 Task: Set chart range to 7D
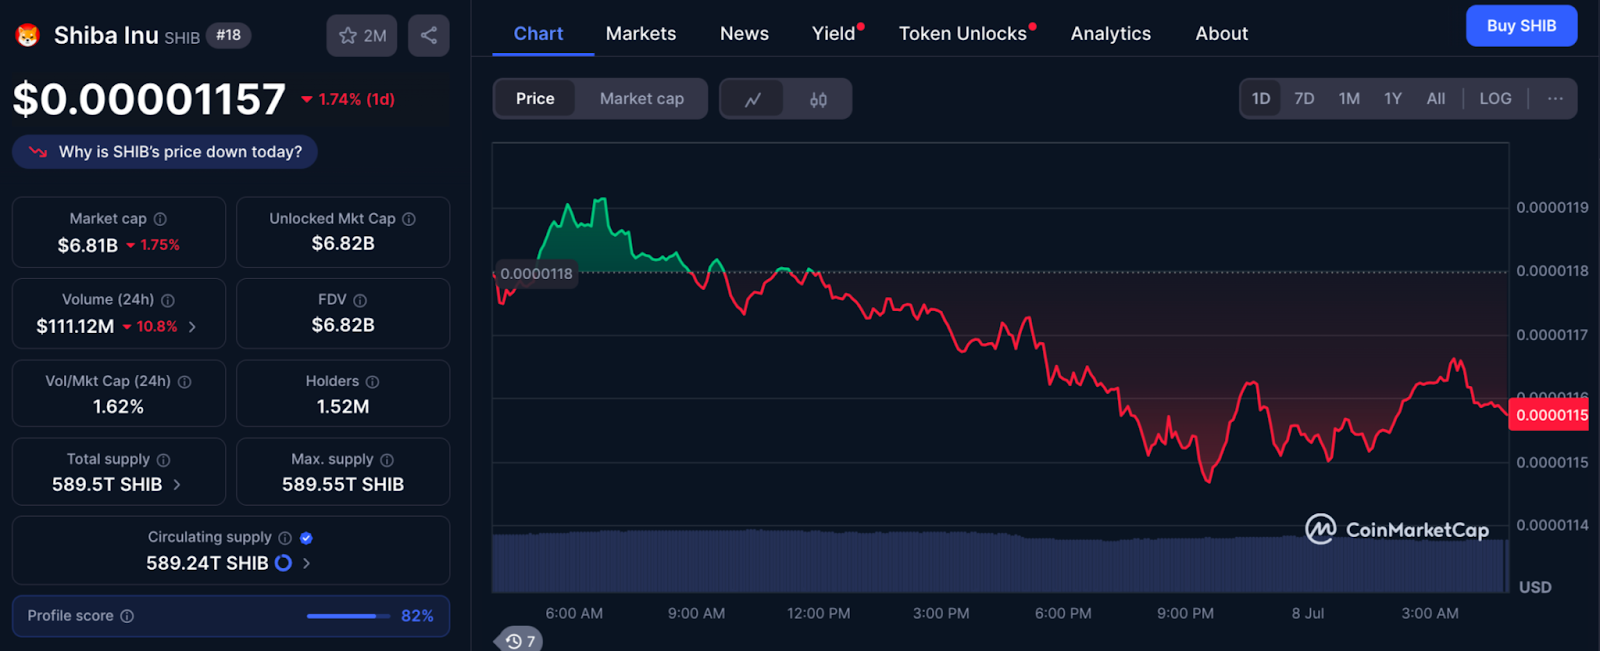coord(1304,98)
